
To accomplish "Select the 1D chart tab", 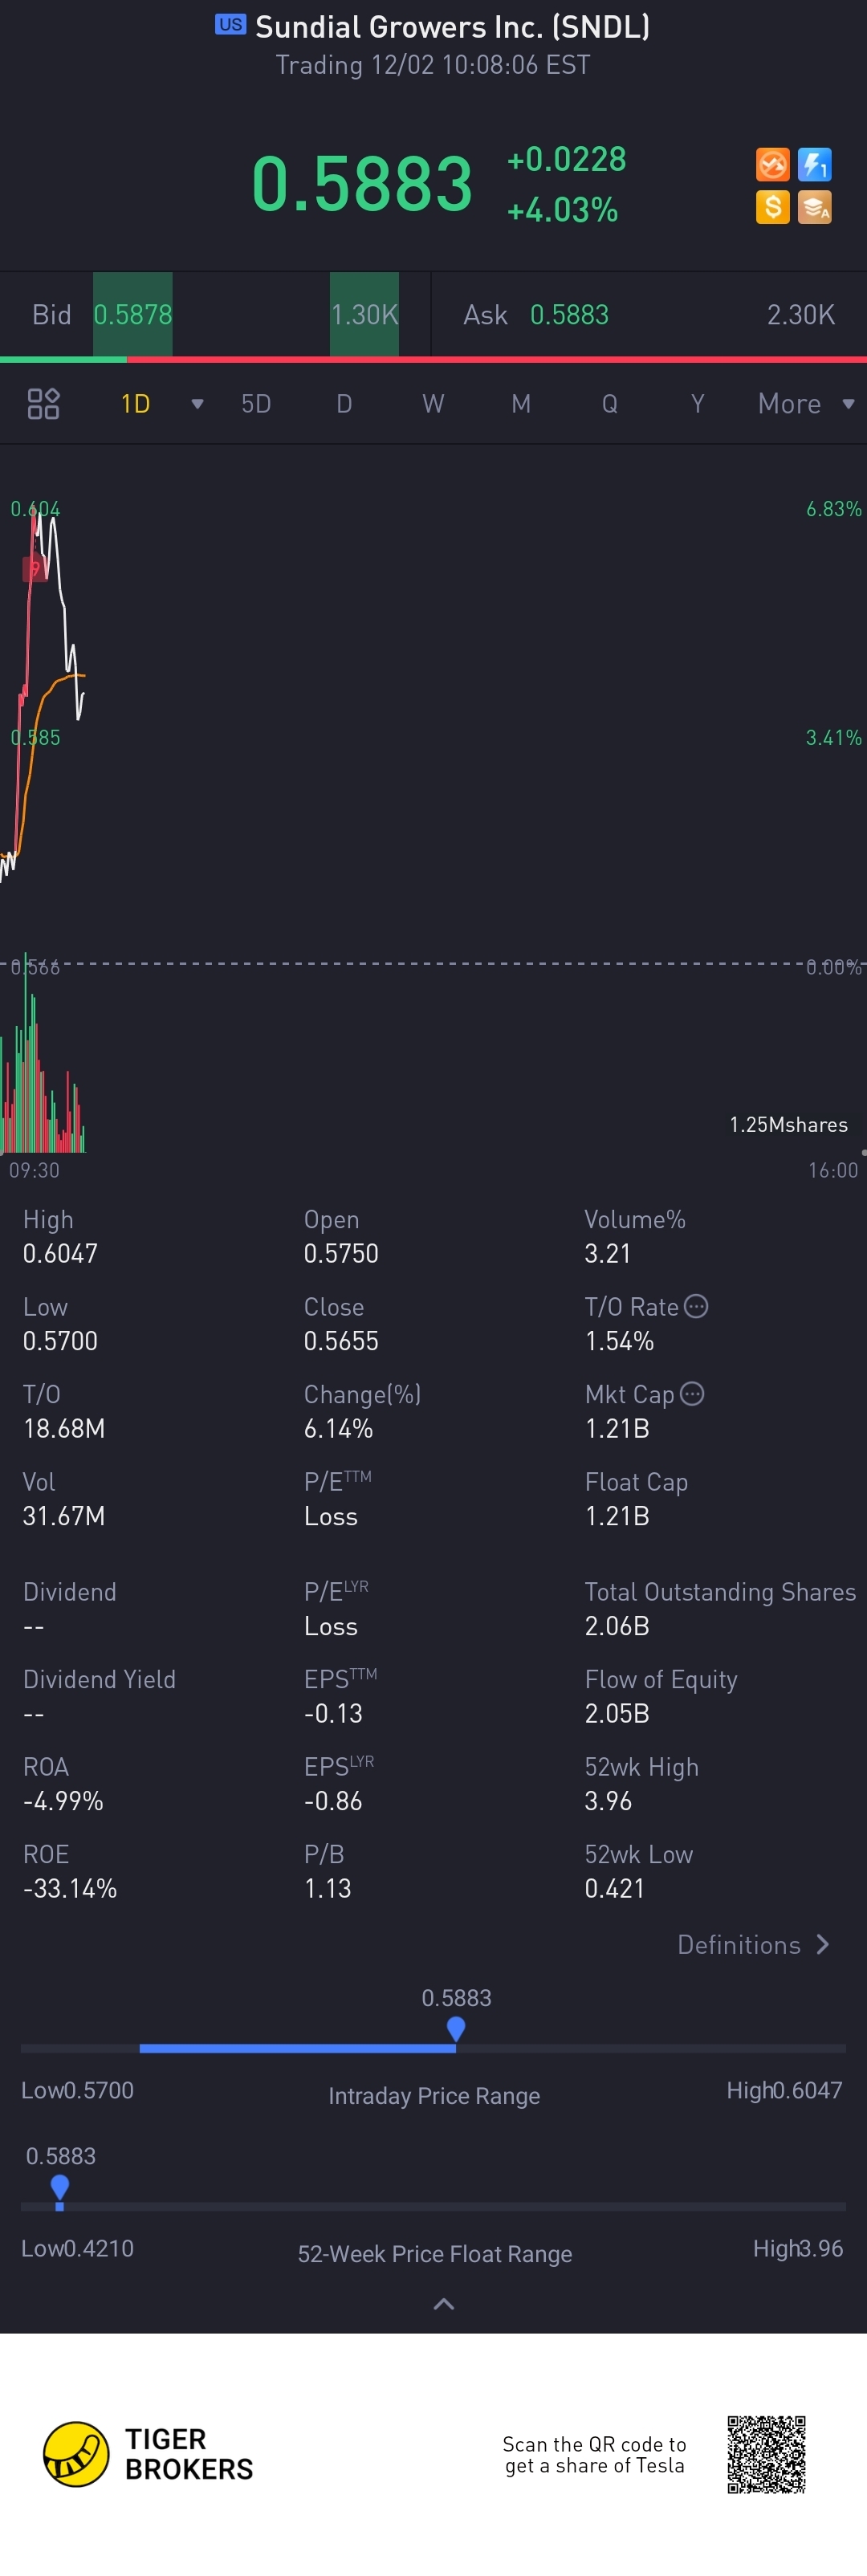I will (135, 404).
